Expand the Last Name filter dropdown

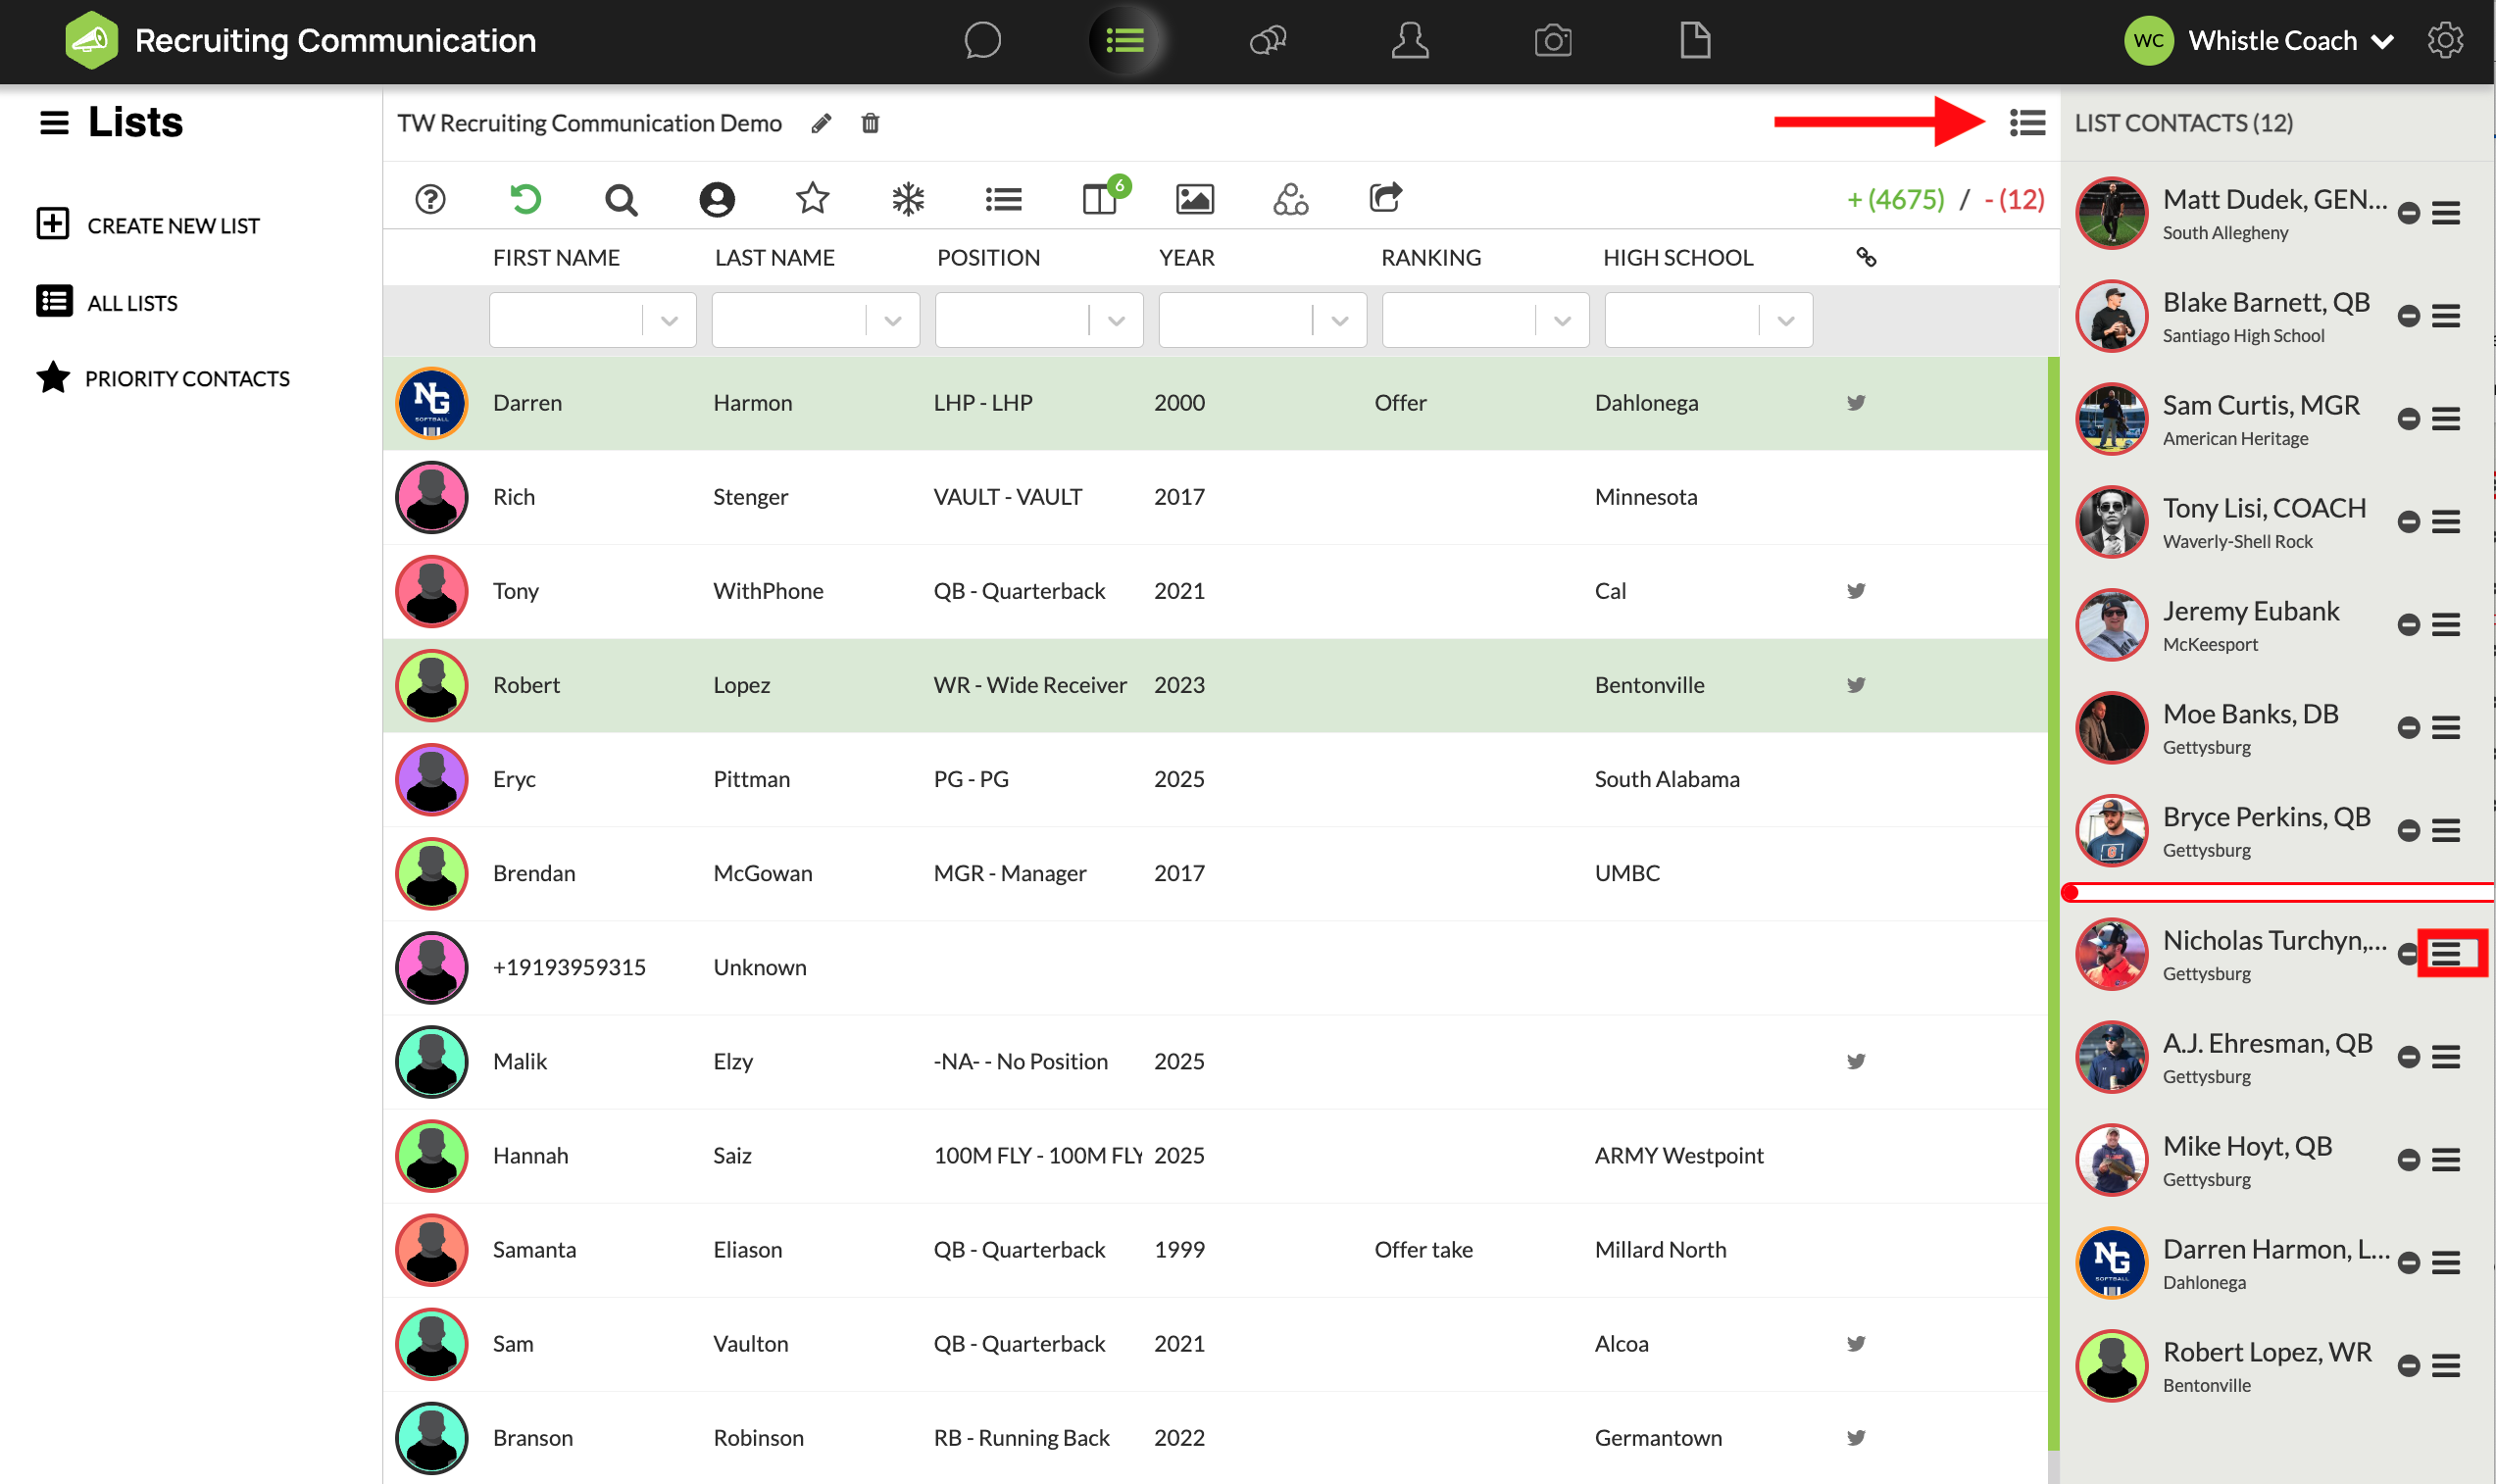893,321
